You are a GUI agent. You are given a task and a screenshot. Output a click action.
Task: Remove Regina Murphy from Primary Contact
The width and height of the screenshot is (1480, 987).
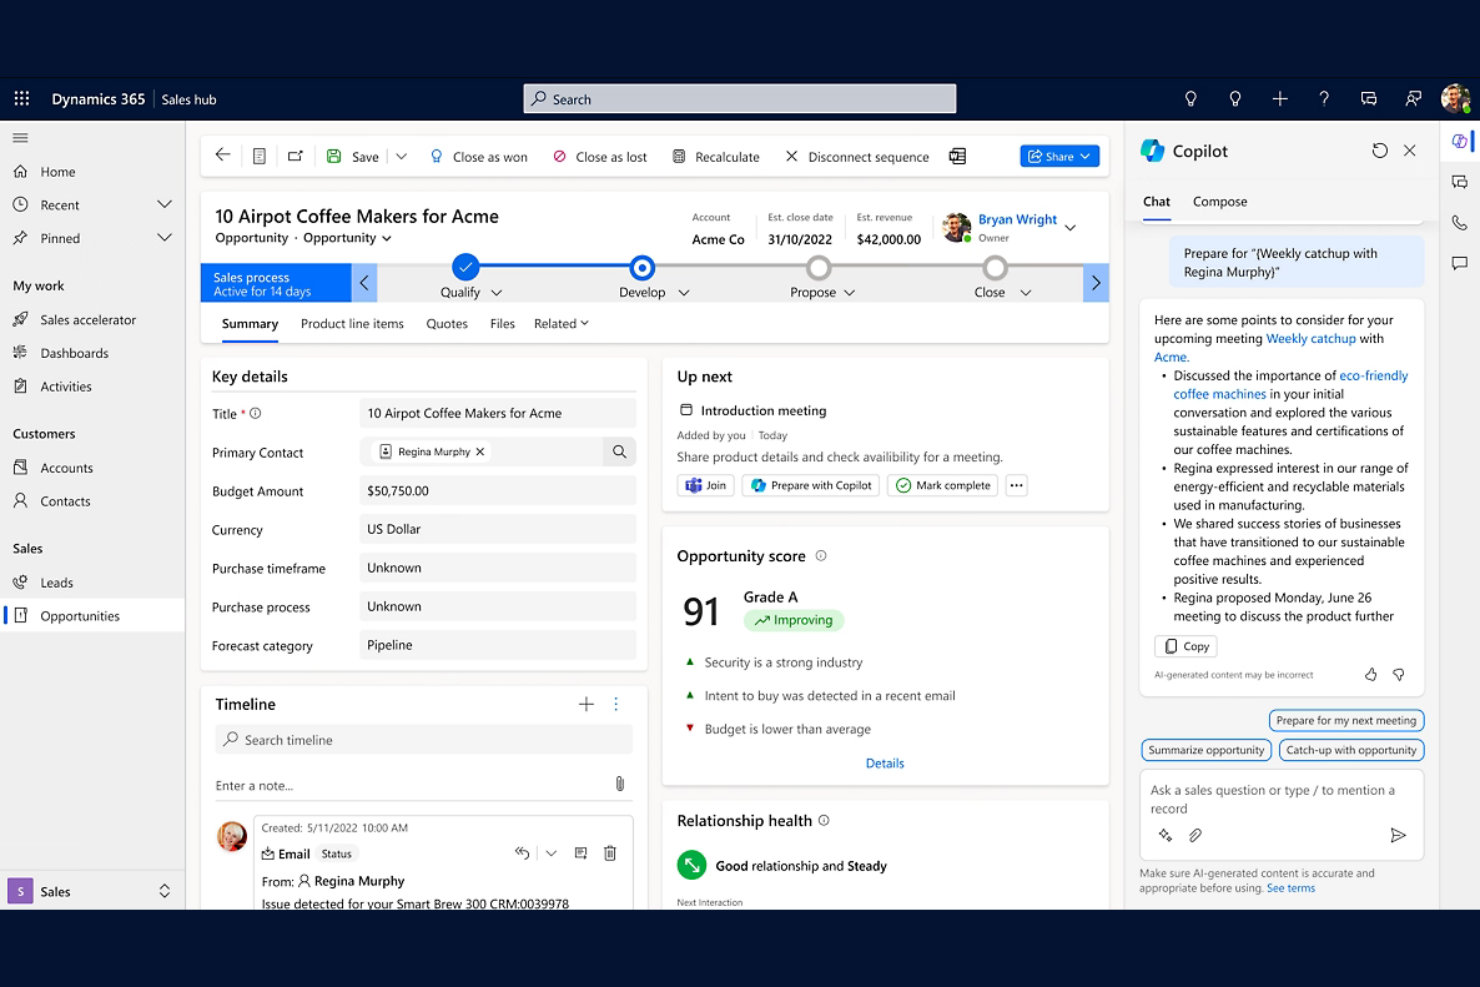click(x=480, y=452)
